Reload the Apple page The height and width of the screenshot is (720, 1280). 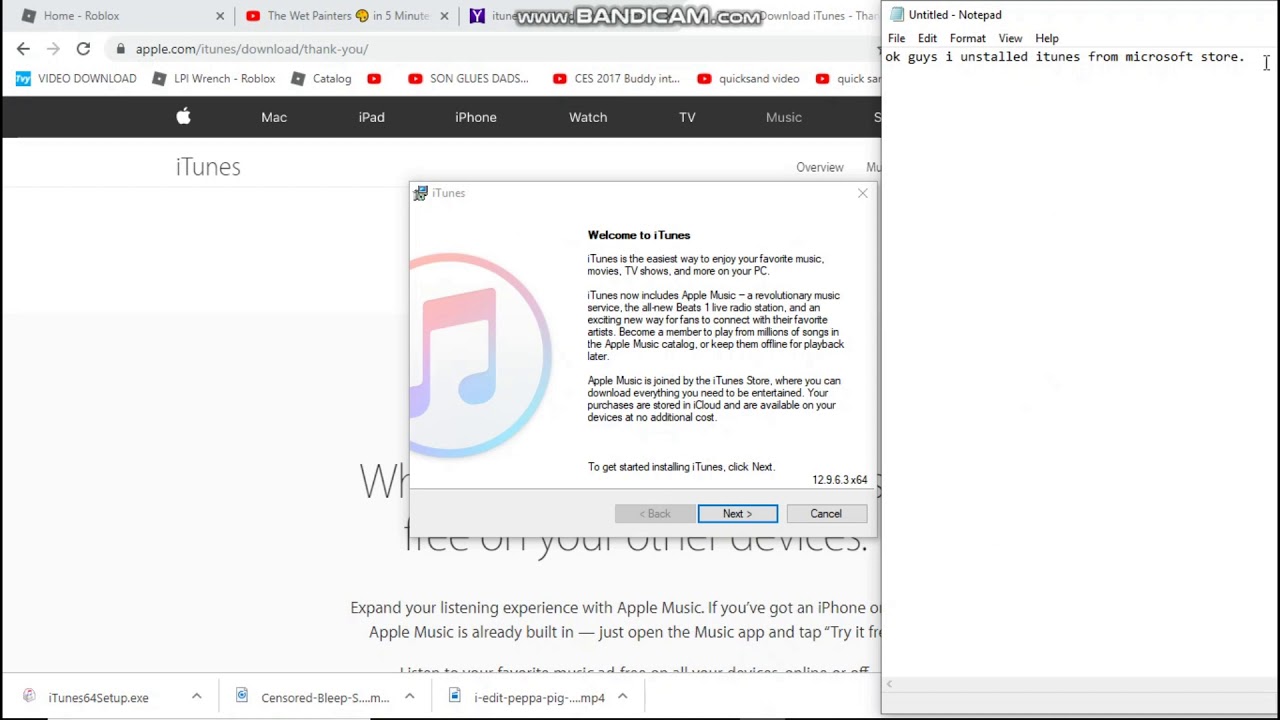(83, 49)
